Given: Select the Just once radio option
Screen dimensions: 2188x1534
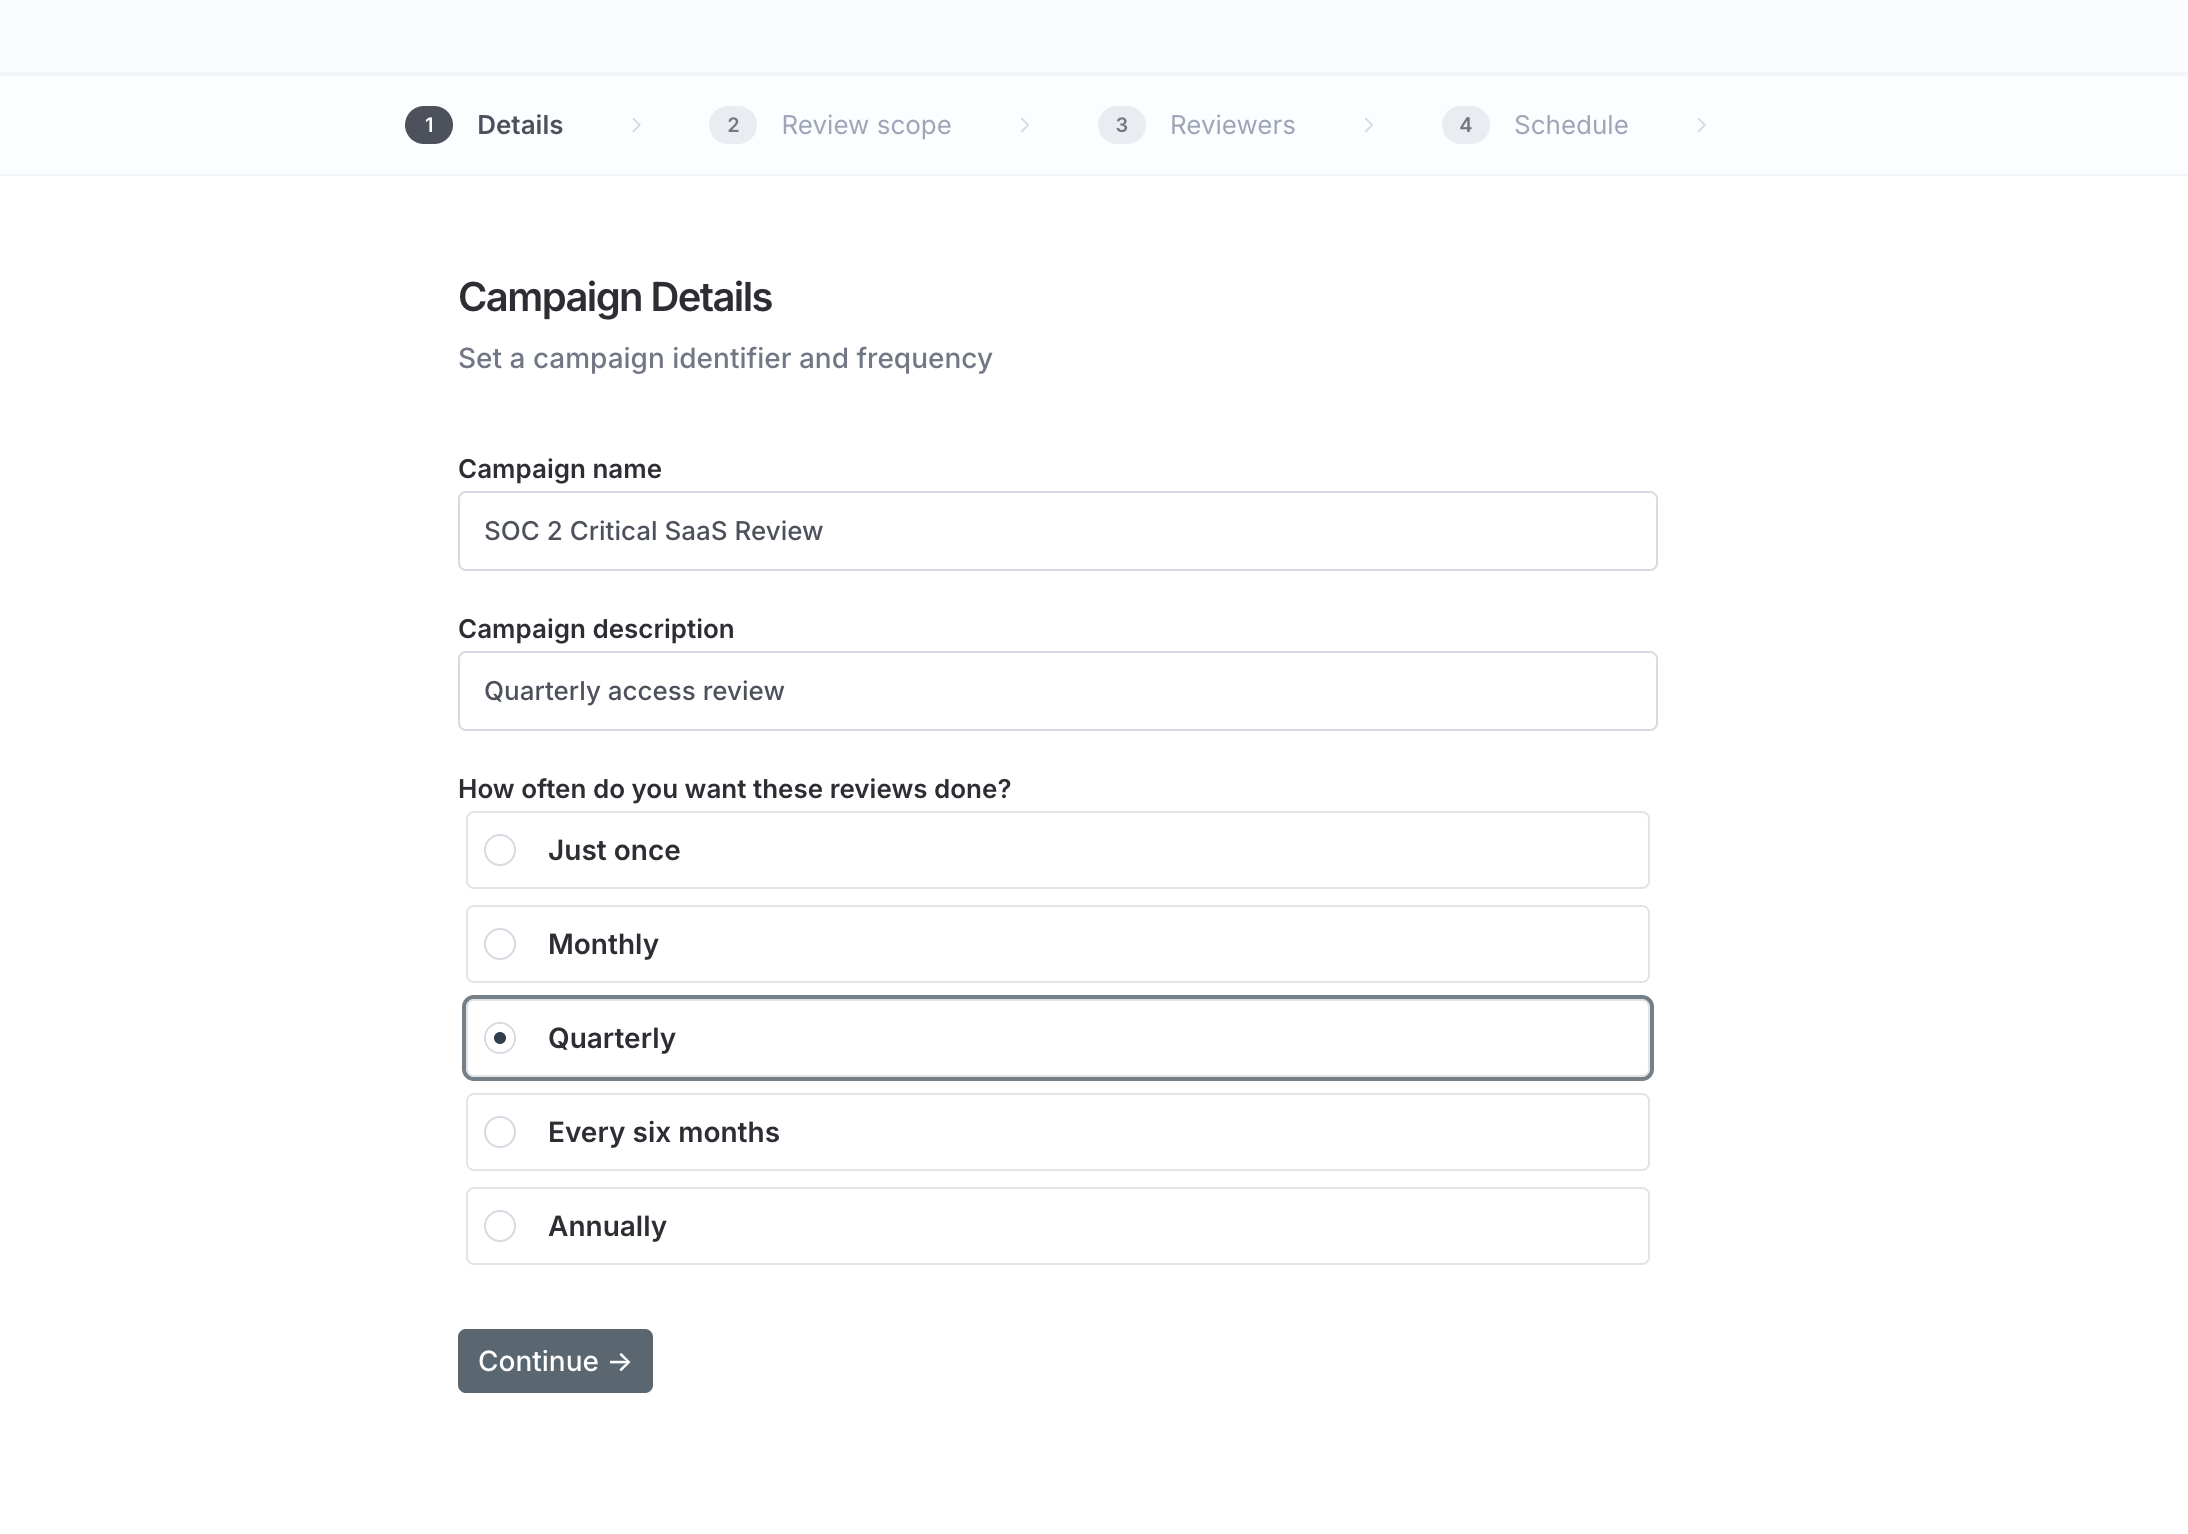Looking at the screenshot, I should coord(500,850).
